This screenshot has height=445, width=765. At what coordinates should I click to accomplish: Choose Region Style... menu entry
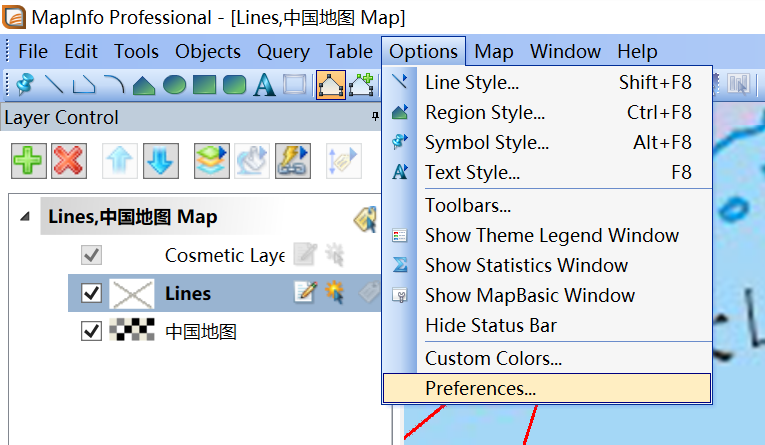click(547, 112)
